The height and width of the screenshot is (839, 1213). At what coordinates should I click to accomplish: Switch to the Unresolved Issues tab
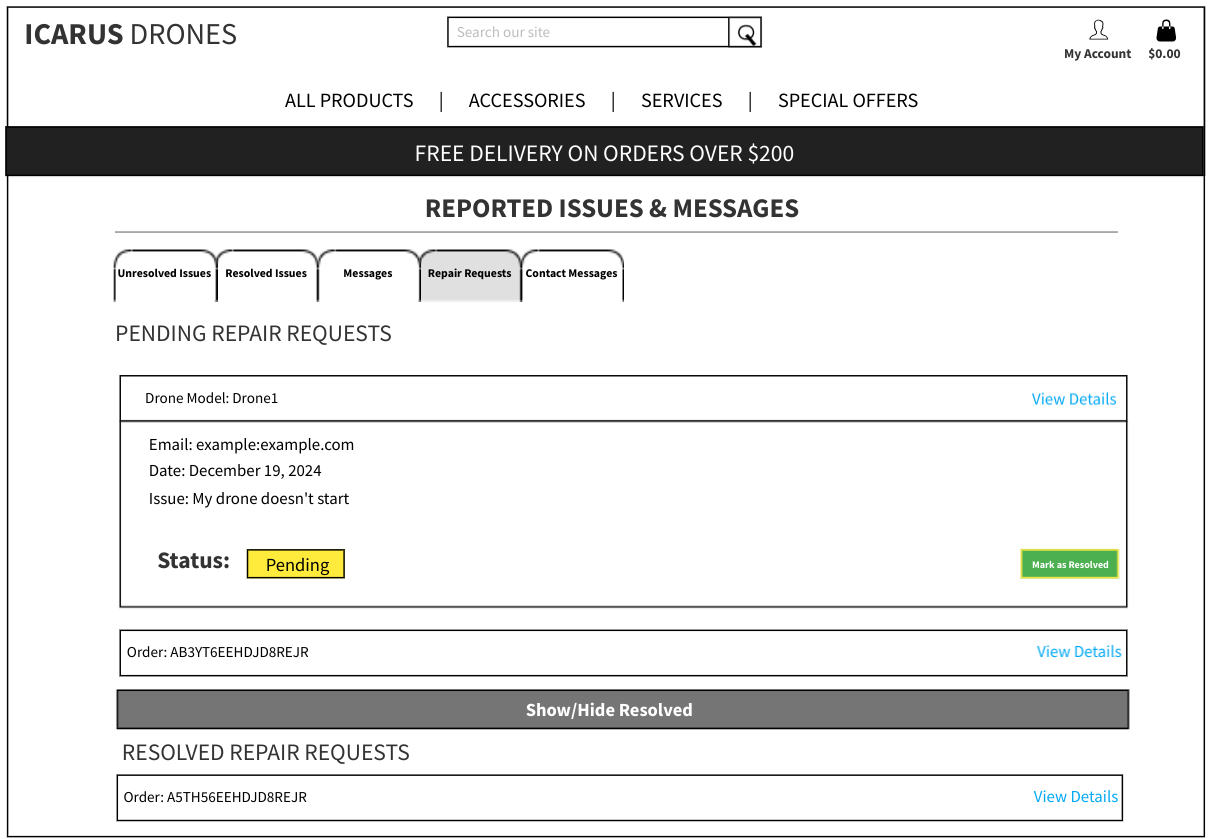tap(165, 274)
